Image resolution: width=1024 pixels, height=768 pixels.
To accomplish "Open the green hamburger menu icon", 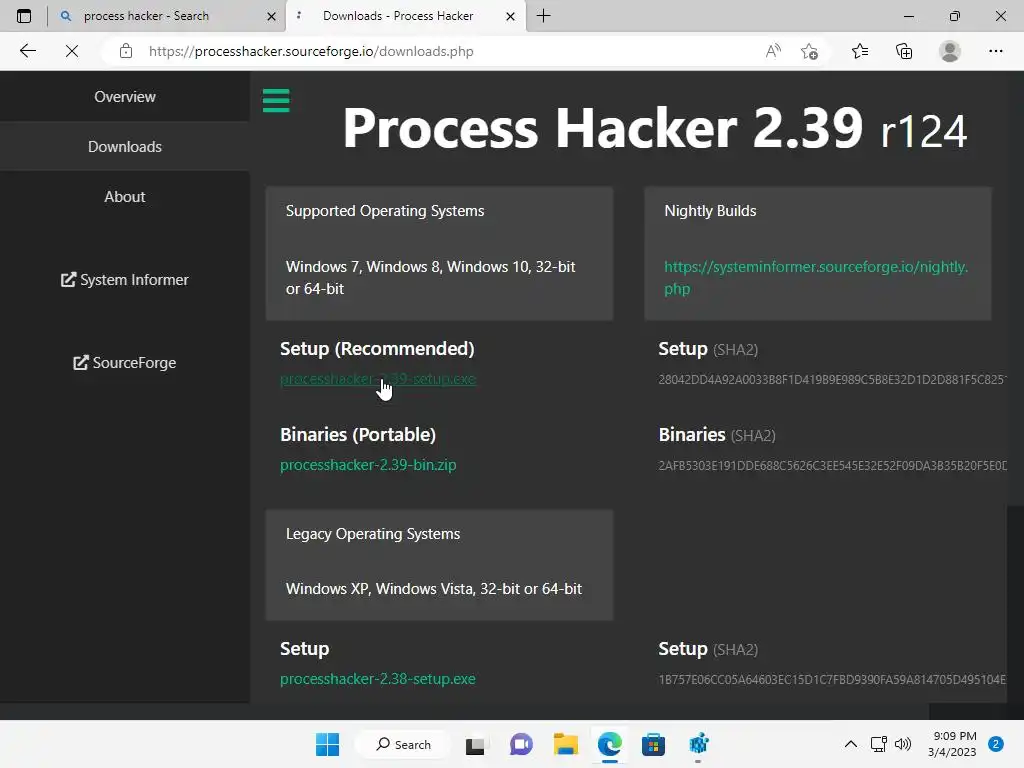I will 276,101.
